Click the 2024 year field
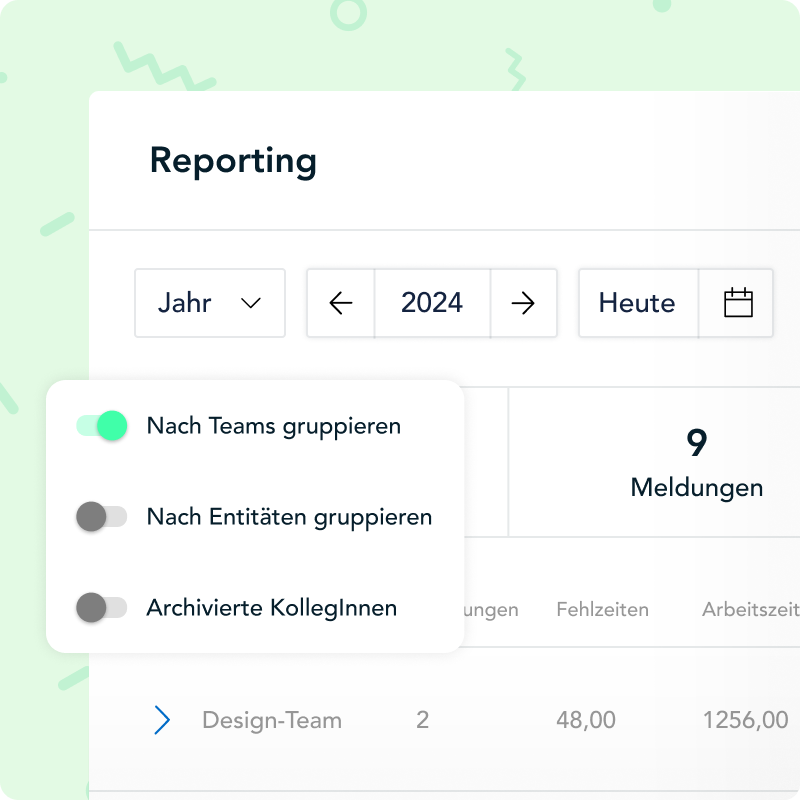 coord(432,303)
